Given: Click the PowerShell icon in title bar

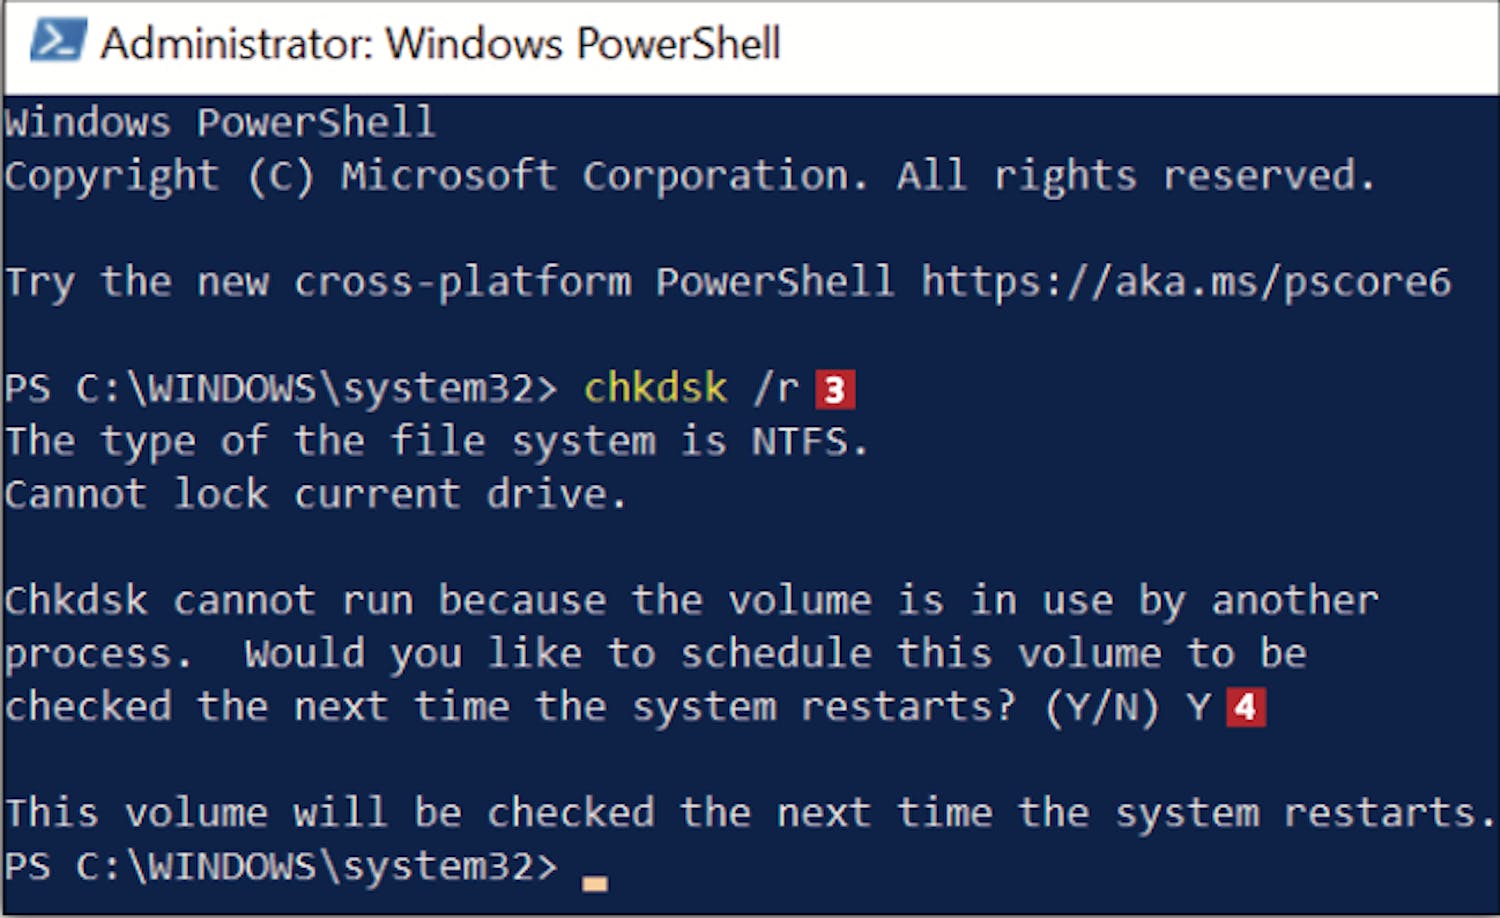Looking at the screenshot, I should (58, 41).
